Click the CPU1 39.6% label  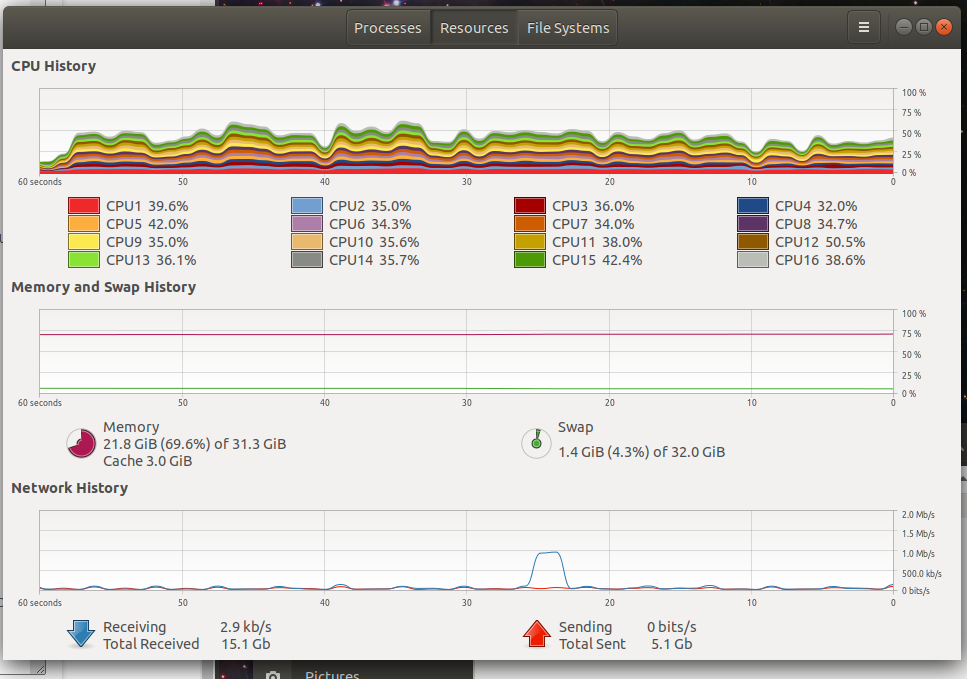[x=147, y=206]
